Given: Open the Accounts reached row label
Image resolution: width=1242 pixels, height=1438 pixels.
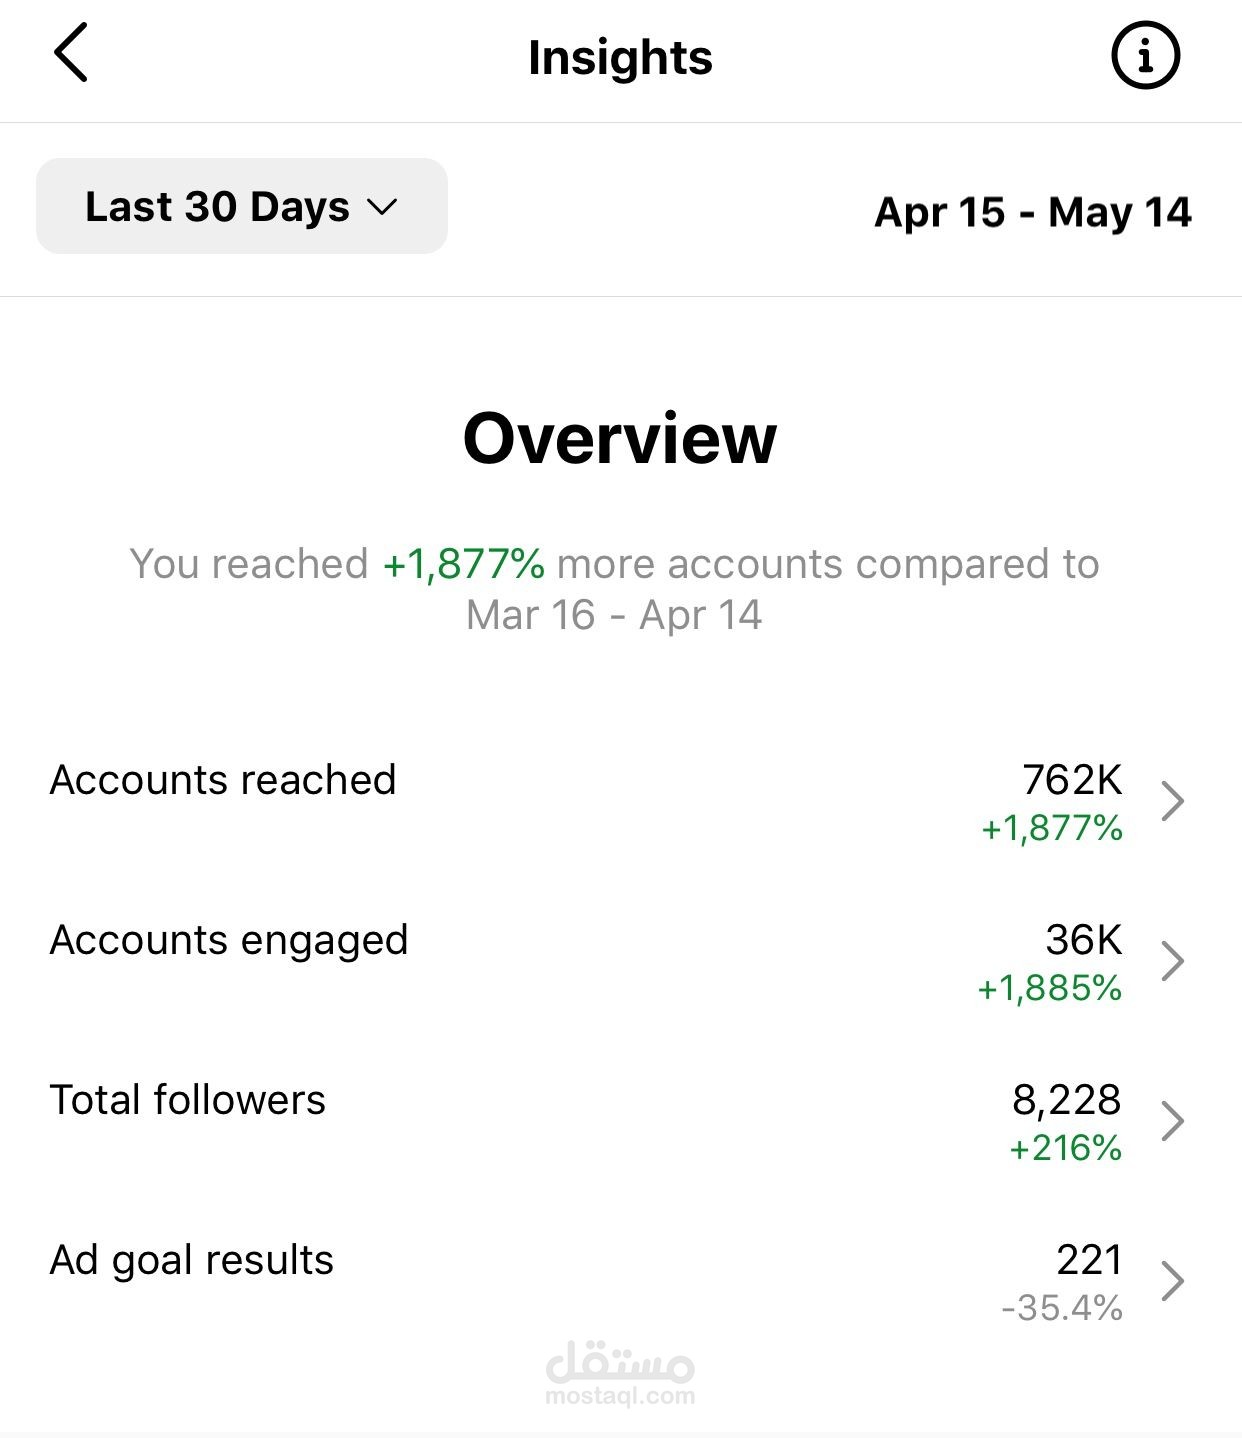Looking at the screenshot, I should (223, 780).
